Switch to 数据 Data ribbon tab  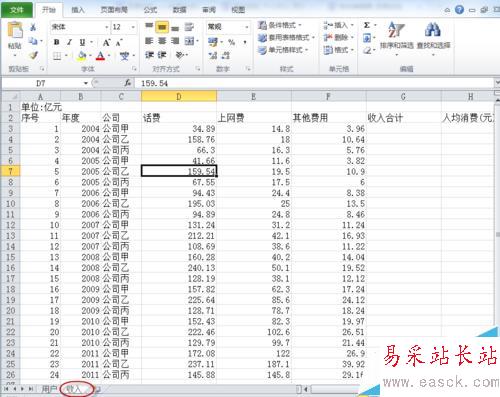coord(179,10)
